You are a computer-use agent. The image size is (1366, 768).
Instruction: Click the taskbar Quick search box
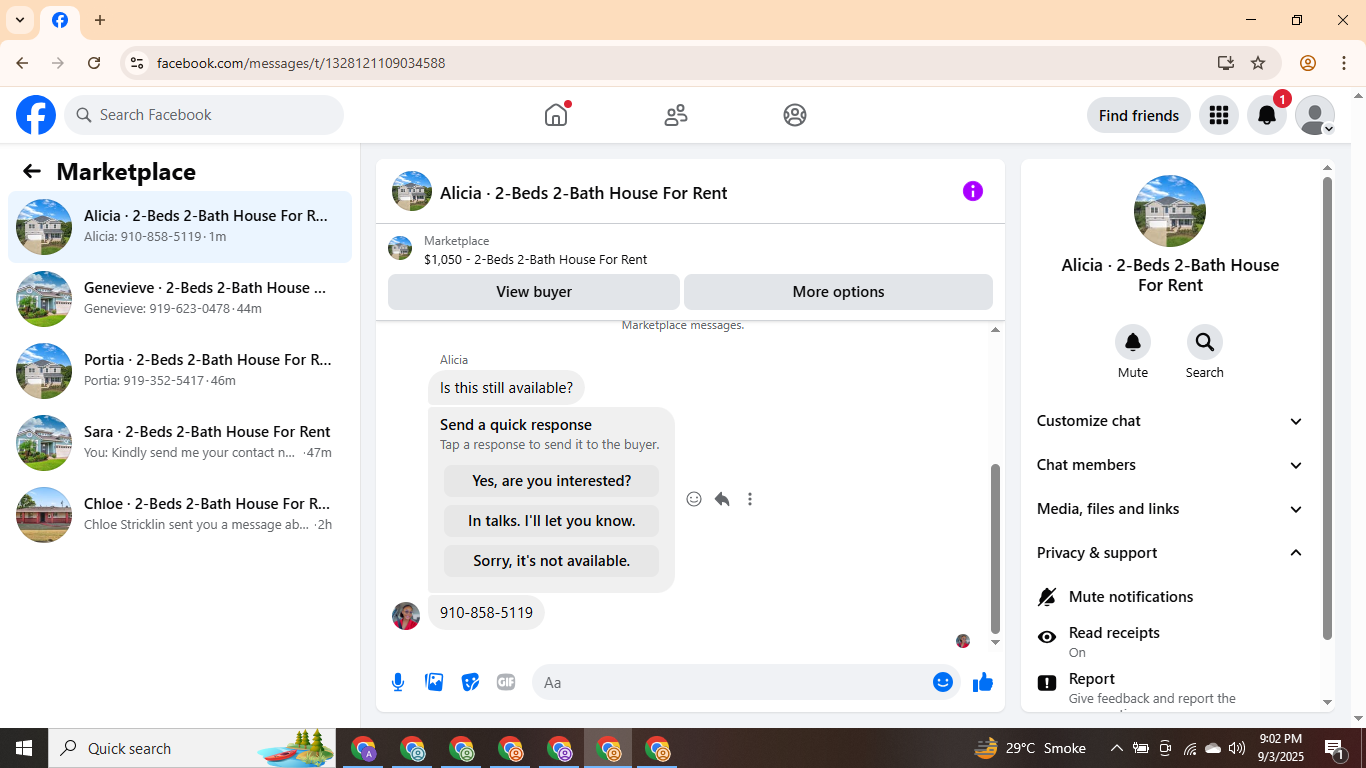coord(194,748)
